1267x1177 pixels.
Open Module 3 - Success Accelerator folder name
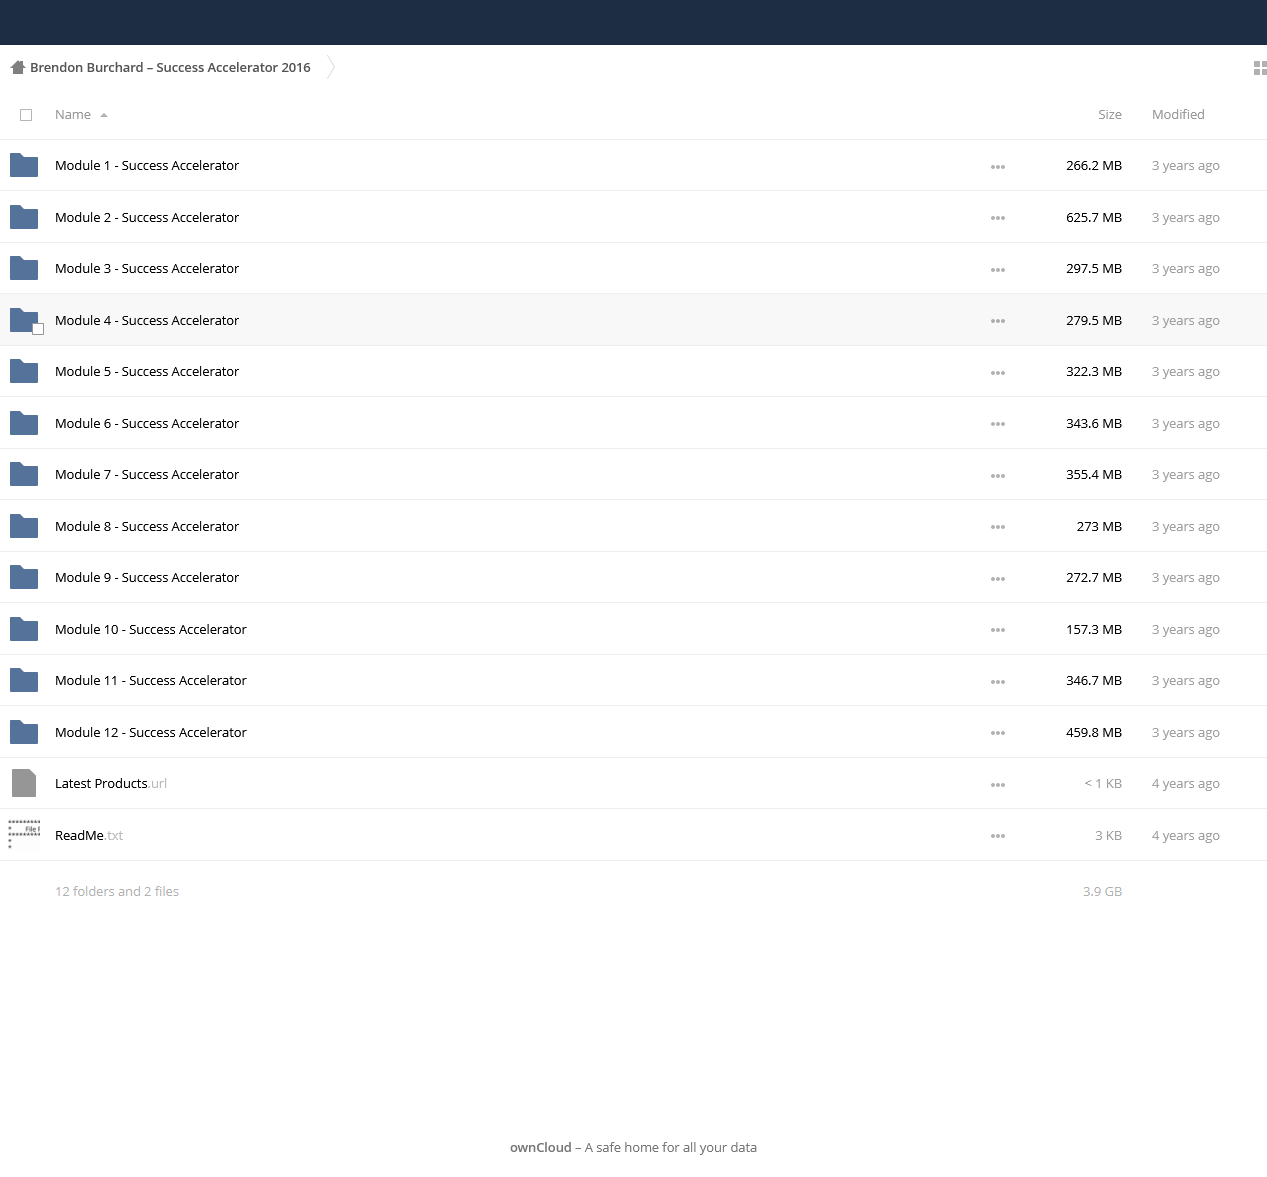[x=147, y=268]
